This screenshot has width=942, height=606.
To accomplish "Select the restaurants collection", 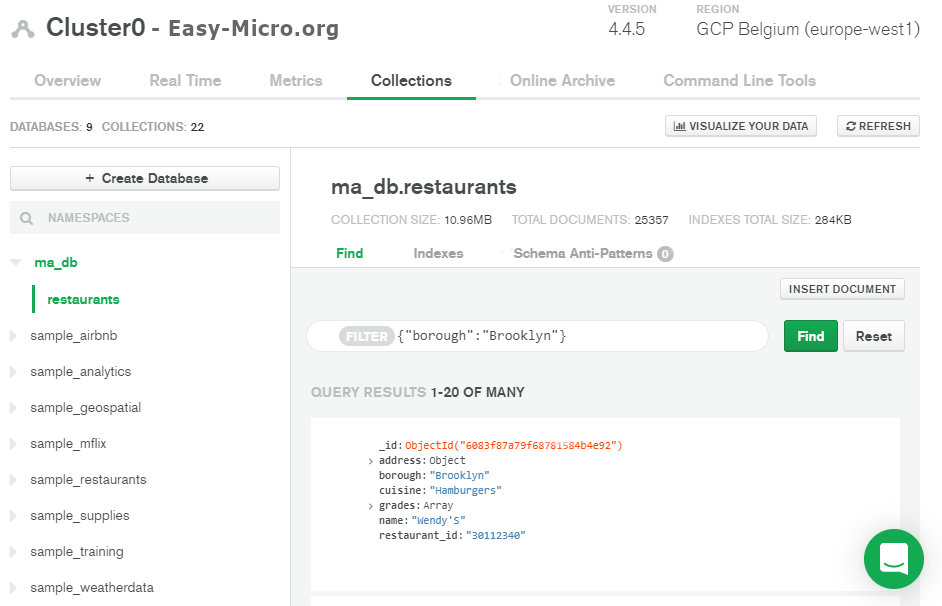I will click(x=83, y=300).
